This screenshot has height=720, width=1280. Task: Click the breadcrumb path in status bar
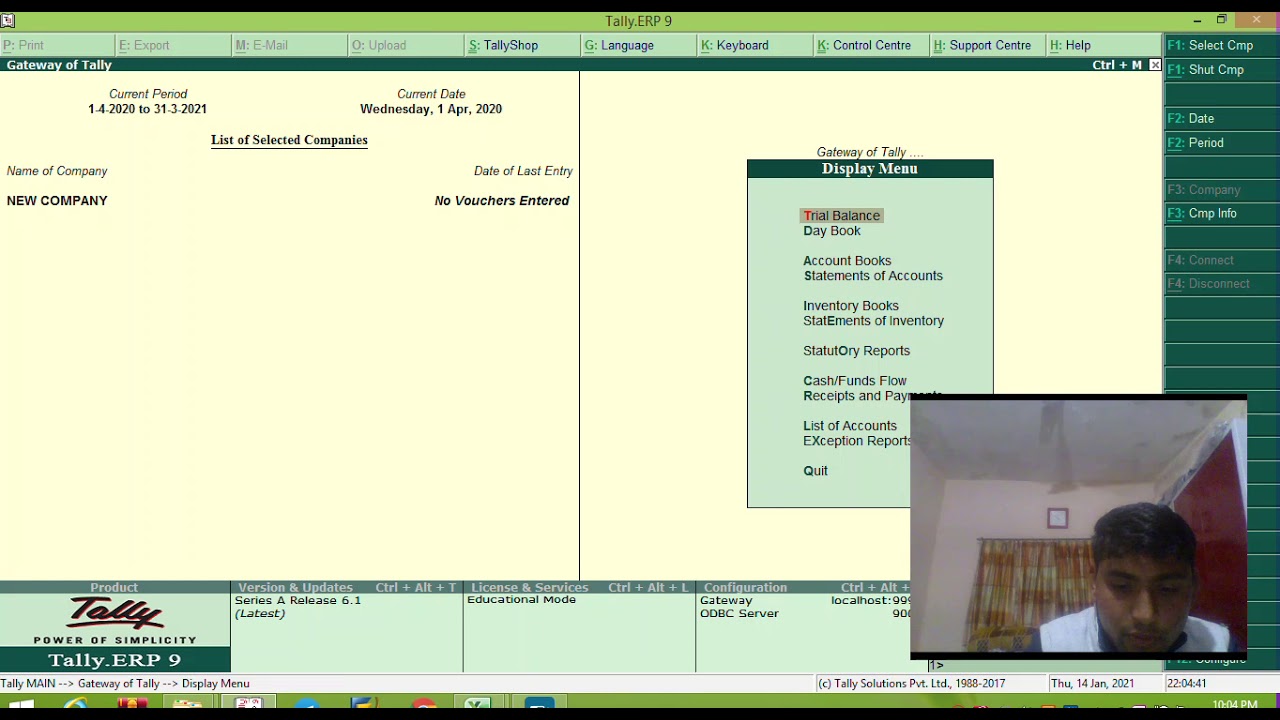(125, 684)
